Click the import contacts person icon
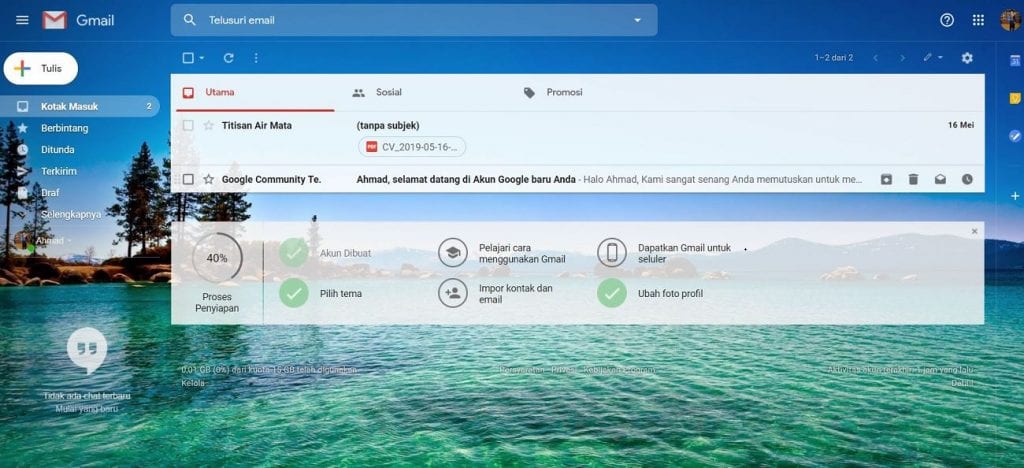 [x=453, y=293]
